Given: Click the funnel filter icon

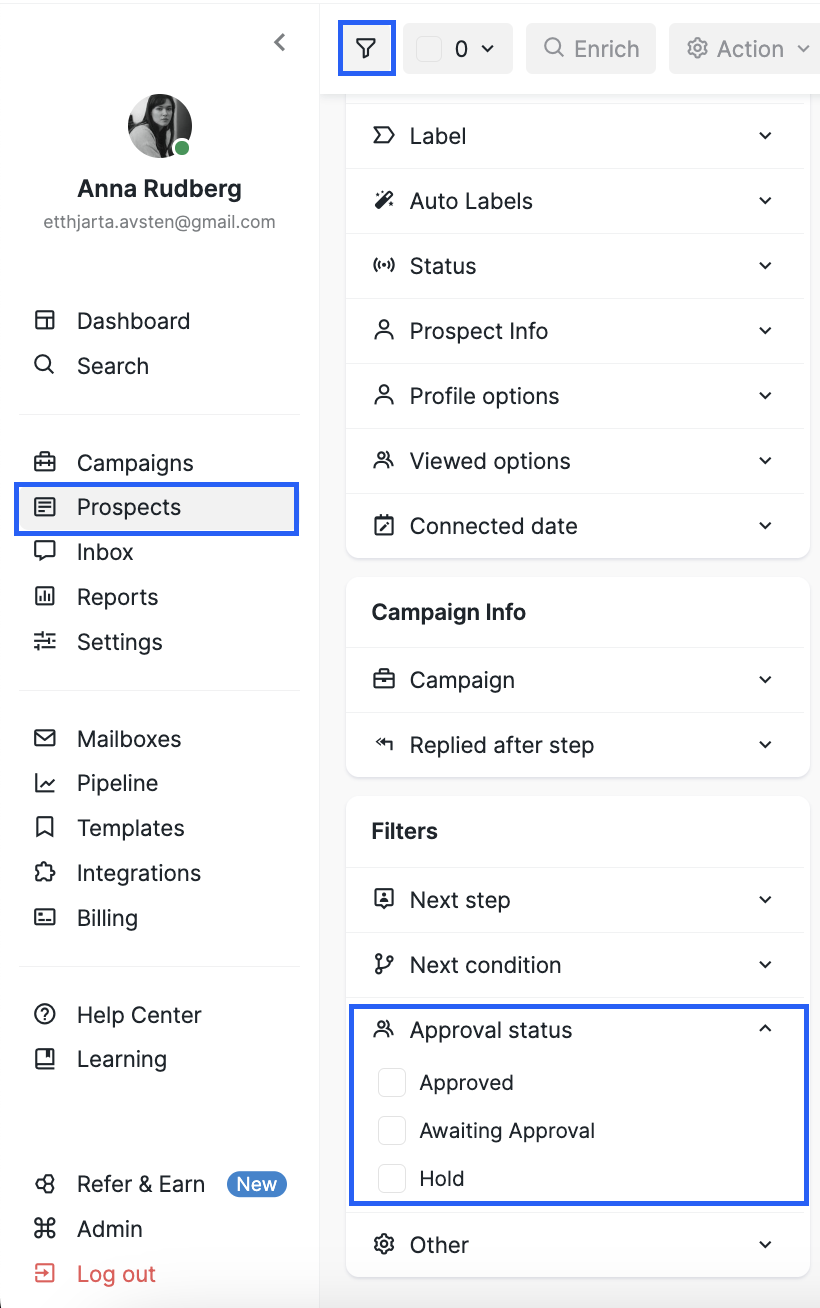Looking at the screenshot, I should tap(367, 48).
